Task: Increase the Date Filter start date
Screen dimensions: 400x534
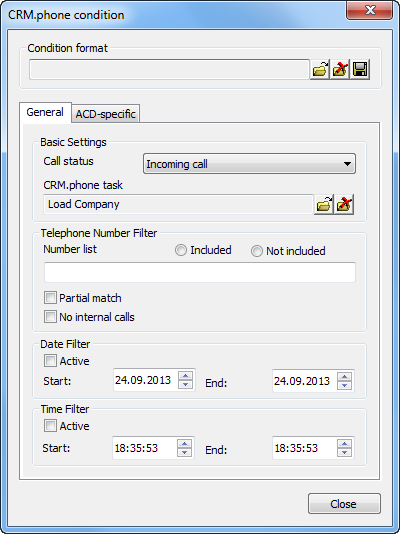Action: tap(186, 376)
